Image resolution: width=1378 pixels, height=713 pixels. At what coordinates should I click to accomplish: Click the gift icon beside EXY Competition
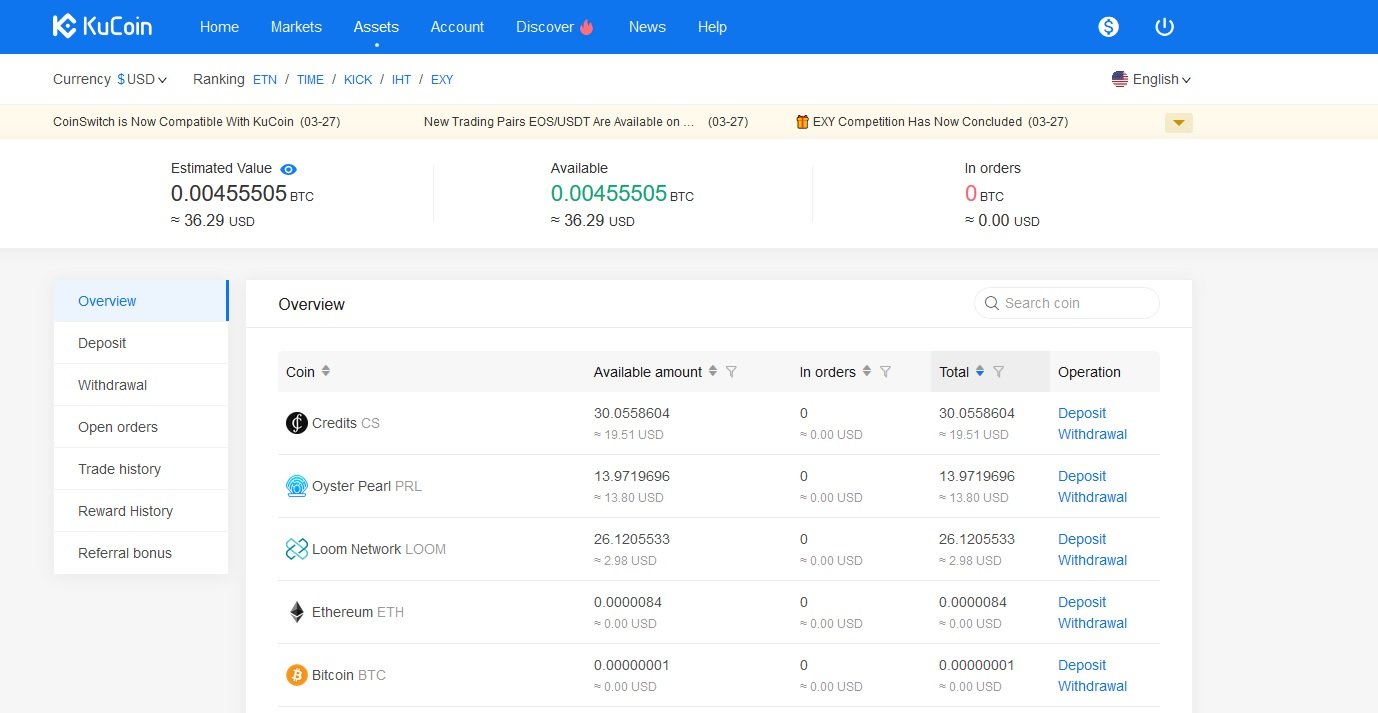coord(802,122)
